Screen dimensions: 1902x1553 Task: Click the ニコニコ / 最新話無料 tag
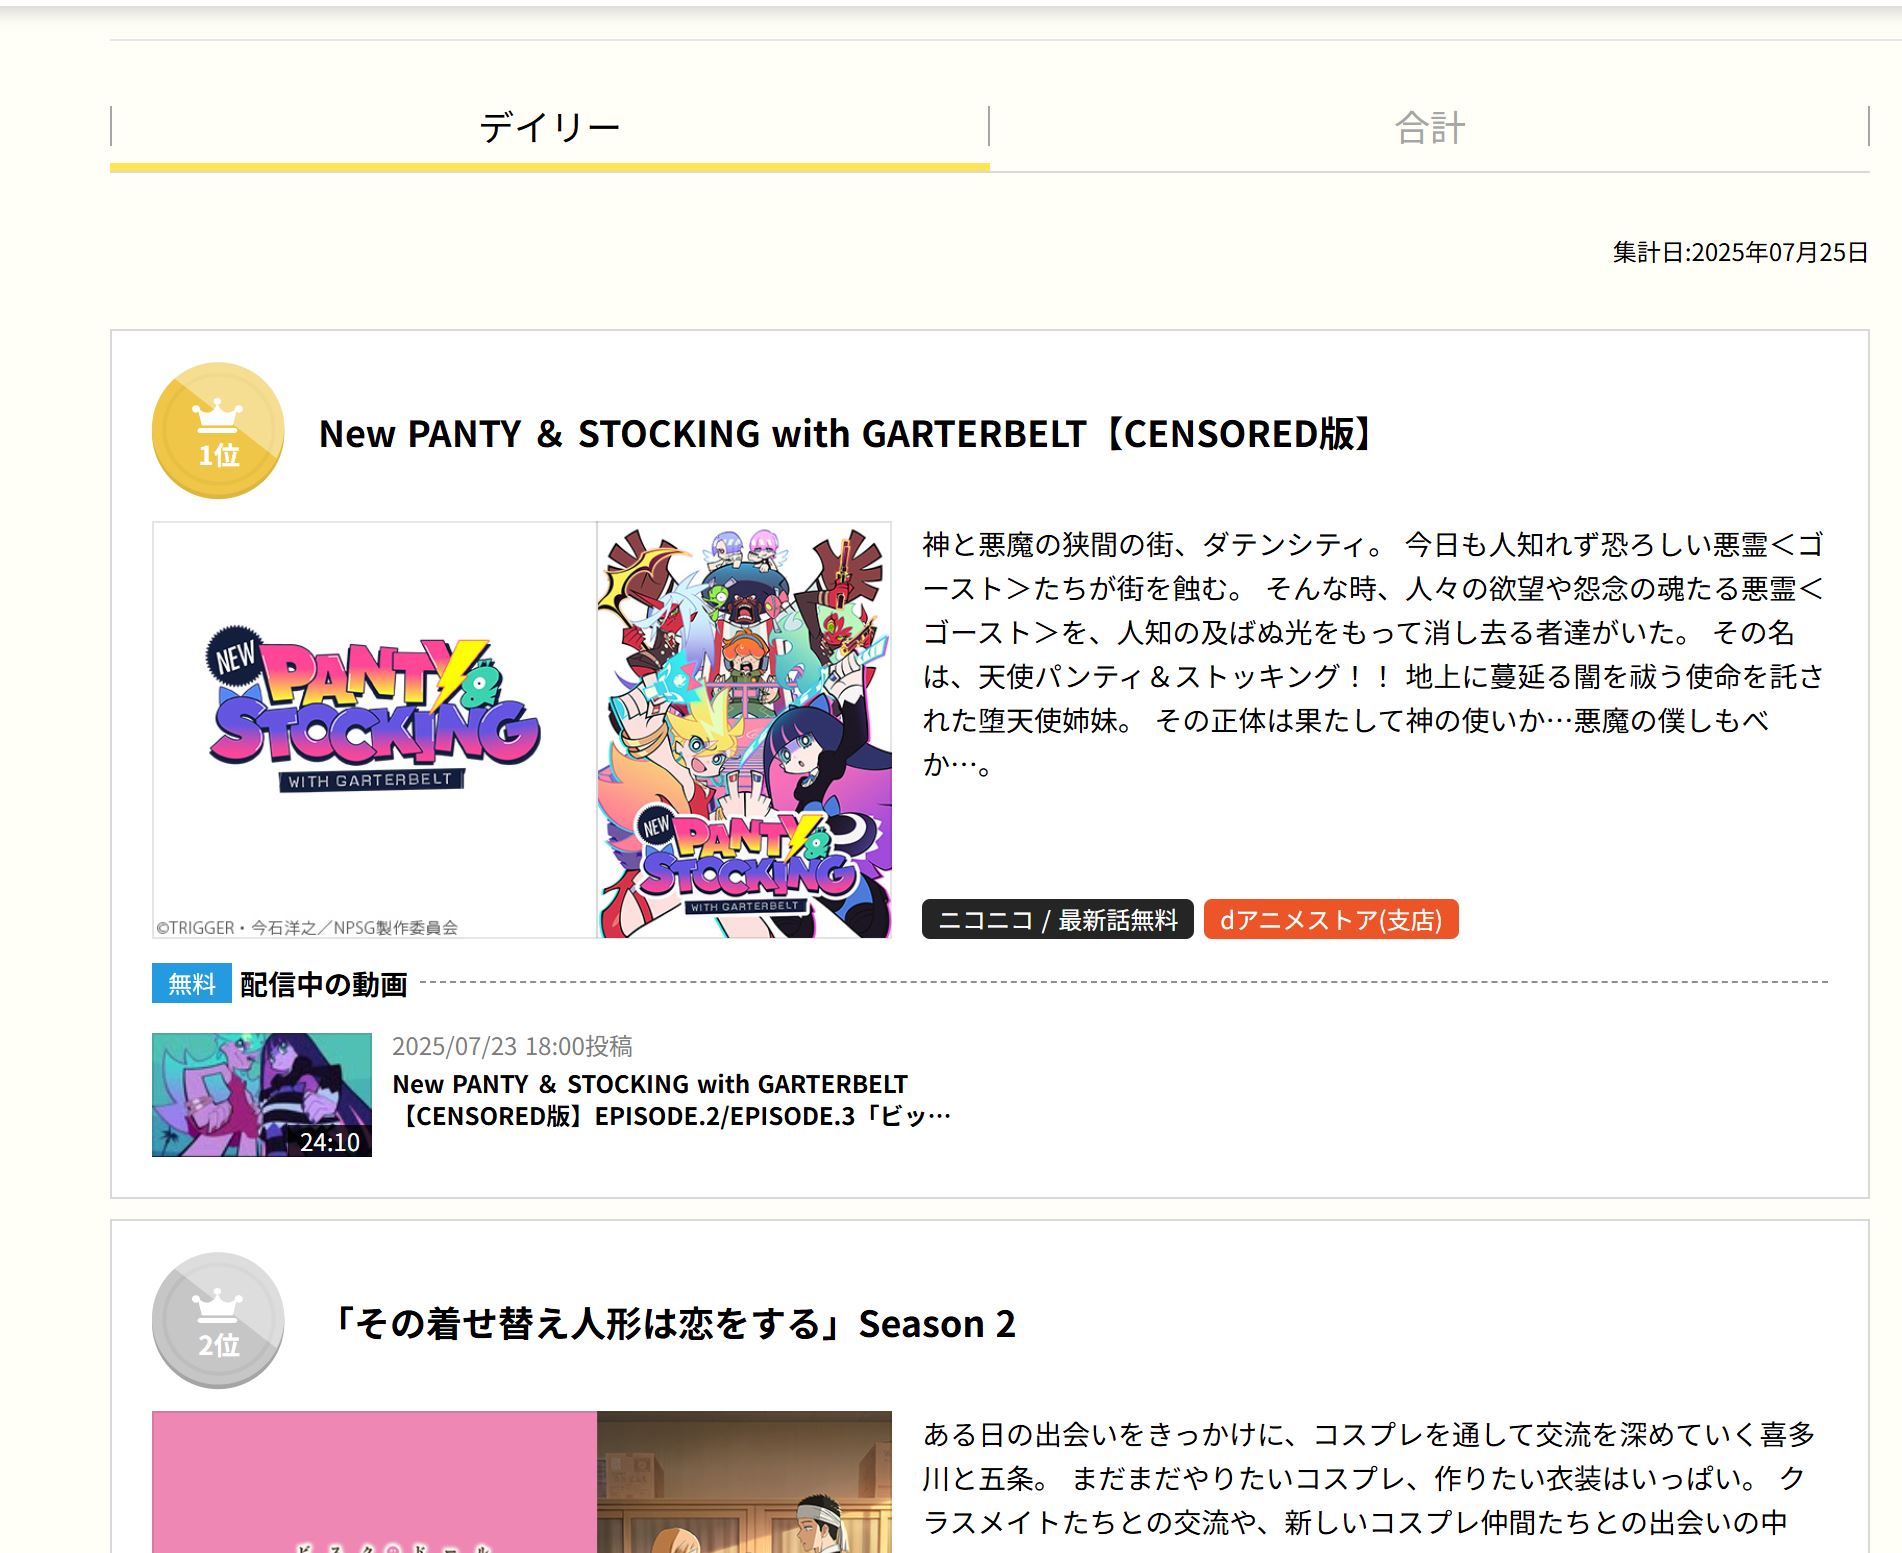click(1058, 919)
